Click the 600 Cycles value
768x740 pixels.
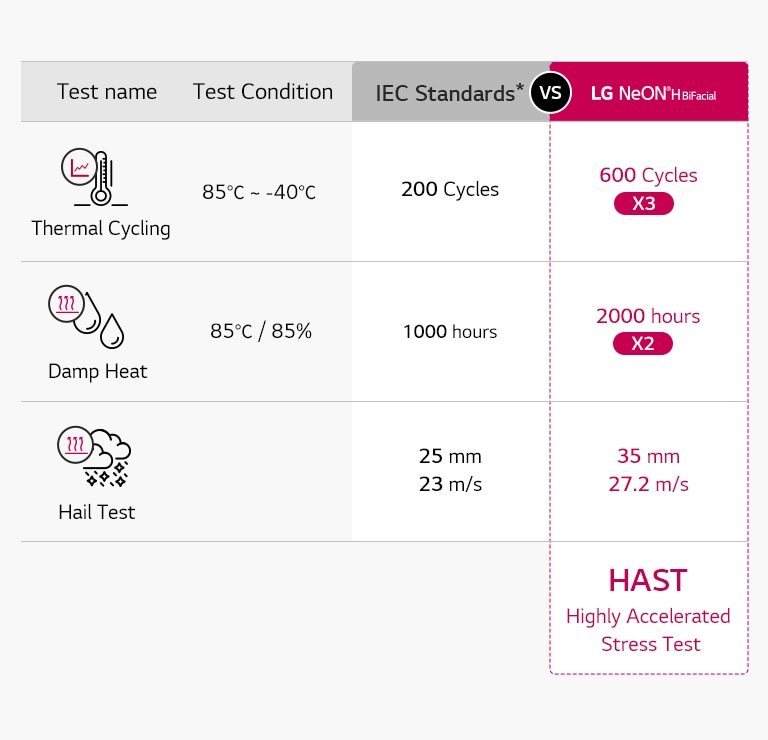coord(648,175)
